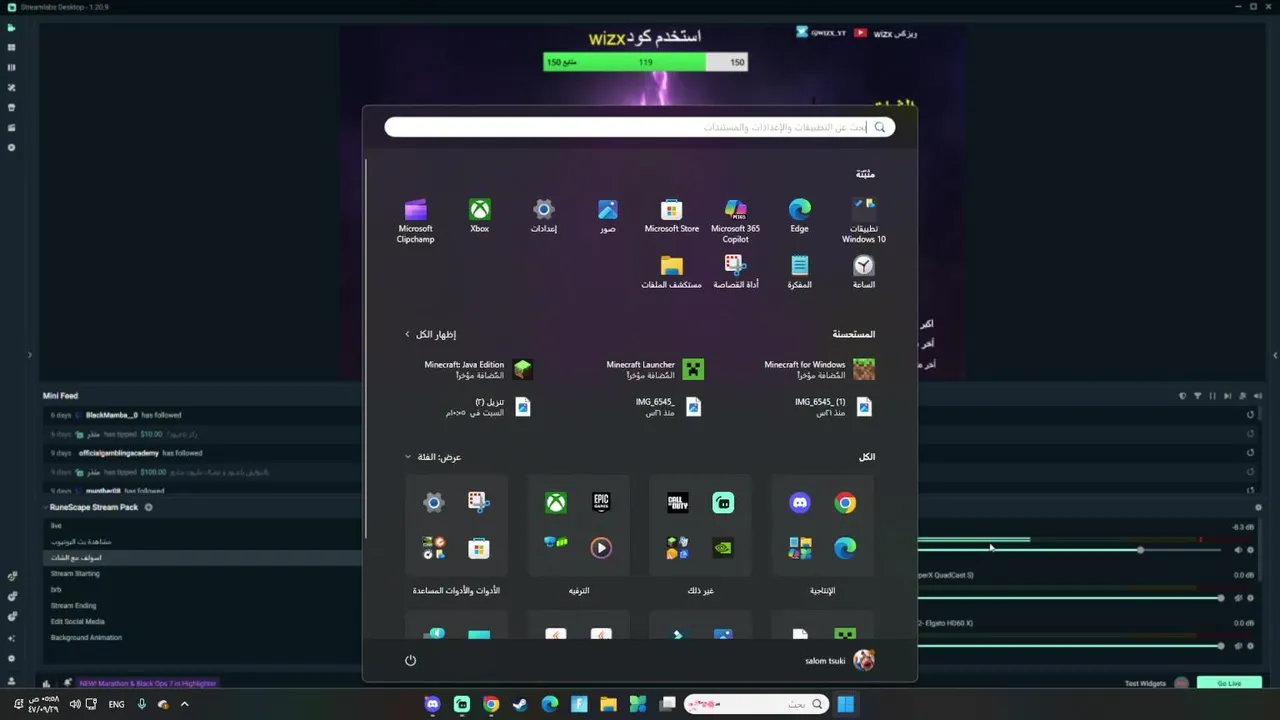1280x720 pixels.
Task: Open the pinned Clock (الساعة) app
Action: 863,272
